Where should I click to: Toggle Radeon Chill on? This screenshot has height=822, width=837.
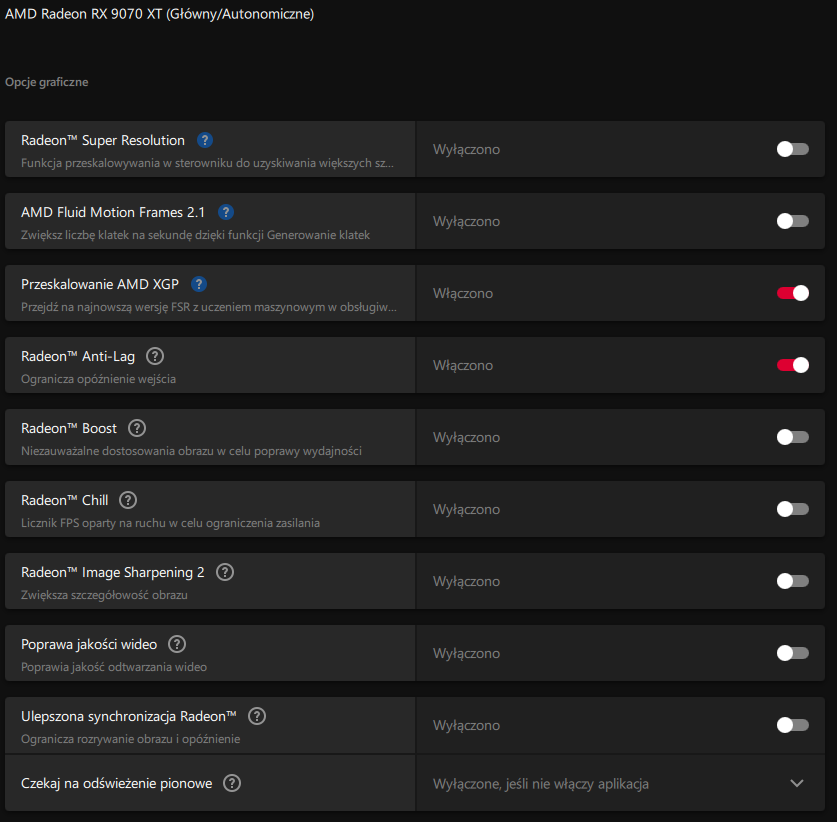tap(792, 509)
